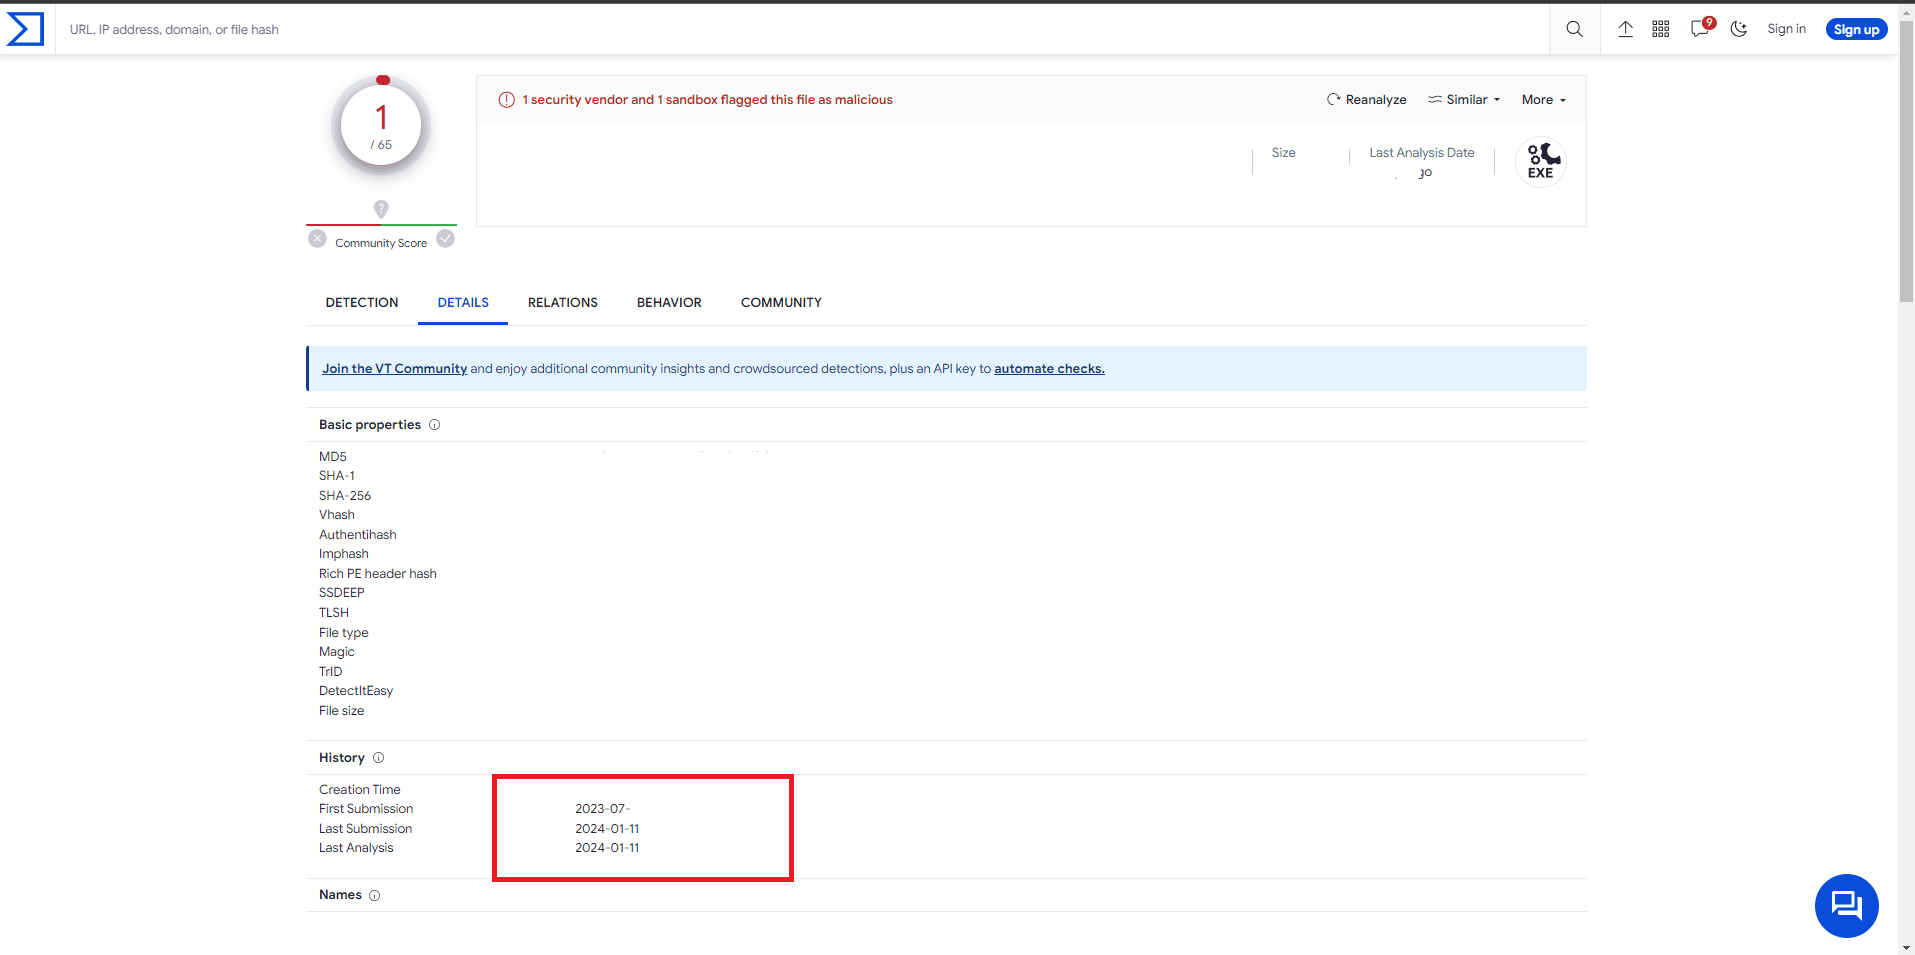Click the Last Submission date value
1915x955 pixels.
[x=607, y=829]
